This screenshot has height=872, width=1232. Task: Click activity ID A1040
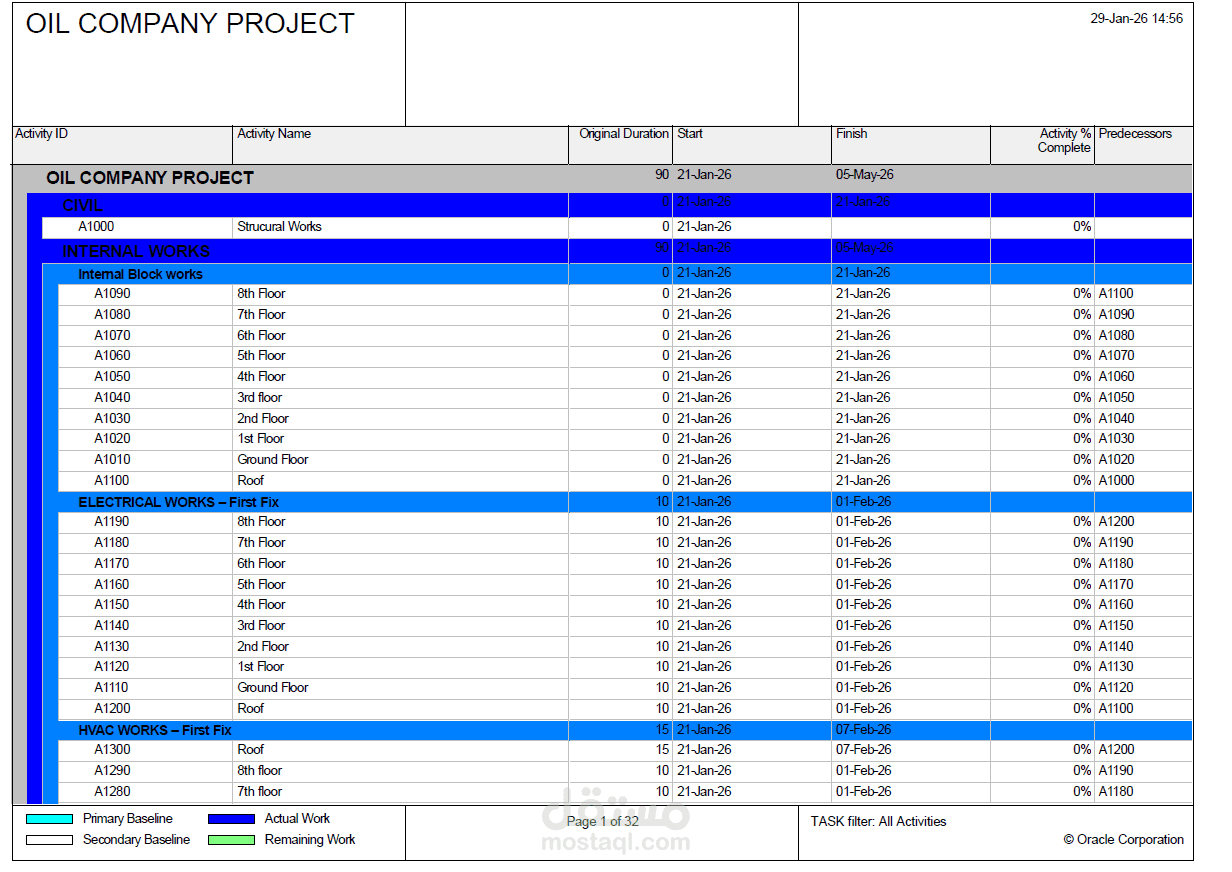(112, 398)
